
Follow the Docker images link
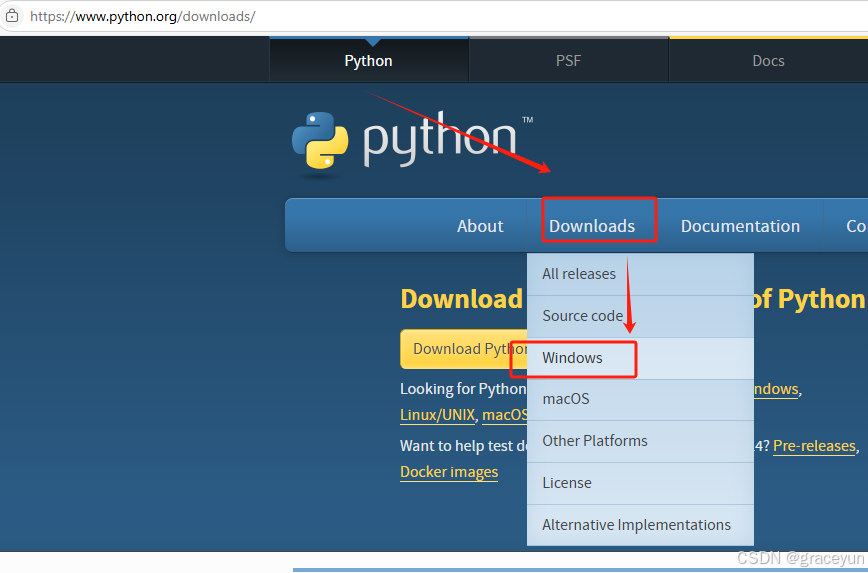(x=449, y=472)
